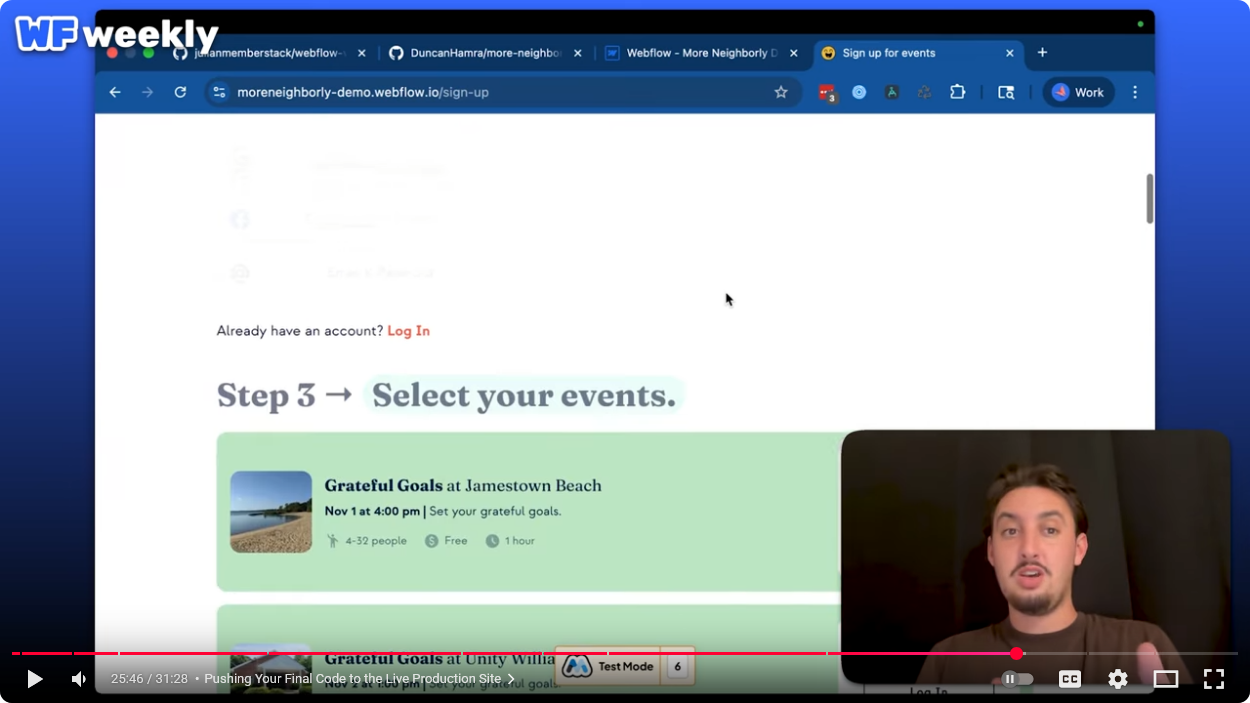Click the Jamestown Beach event thumbnail
The width and height of the screenshot is (1250, 703).
click(271, 512)
